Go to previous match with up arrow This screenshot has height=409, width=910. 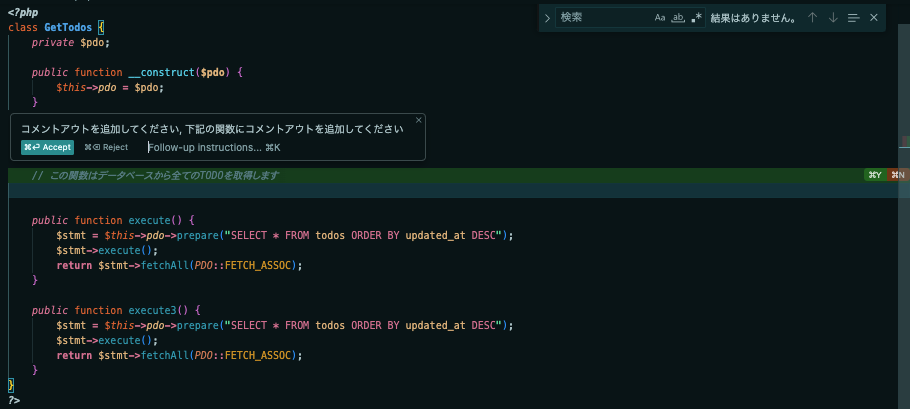click(812, 18)
